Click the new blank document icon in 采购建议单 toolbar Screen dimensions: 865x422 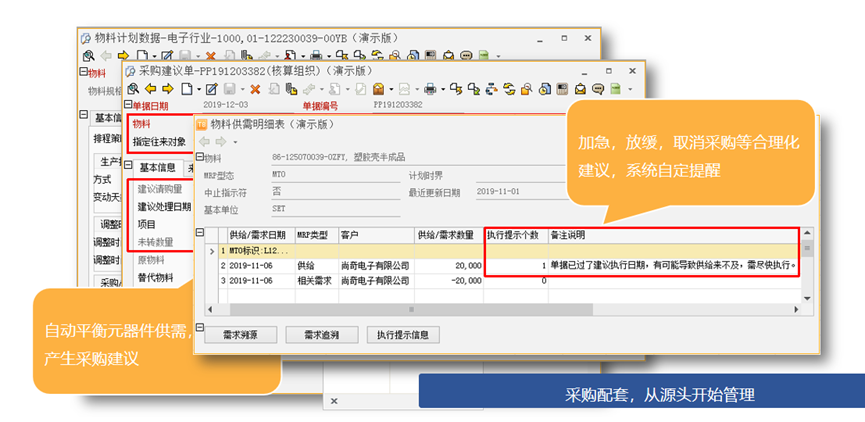[x=186, y=89]
